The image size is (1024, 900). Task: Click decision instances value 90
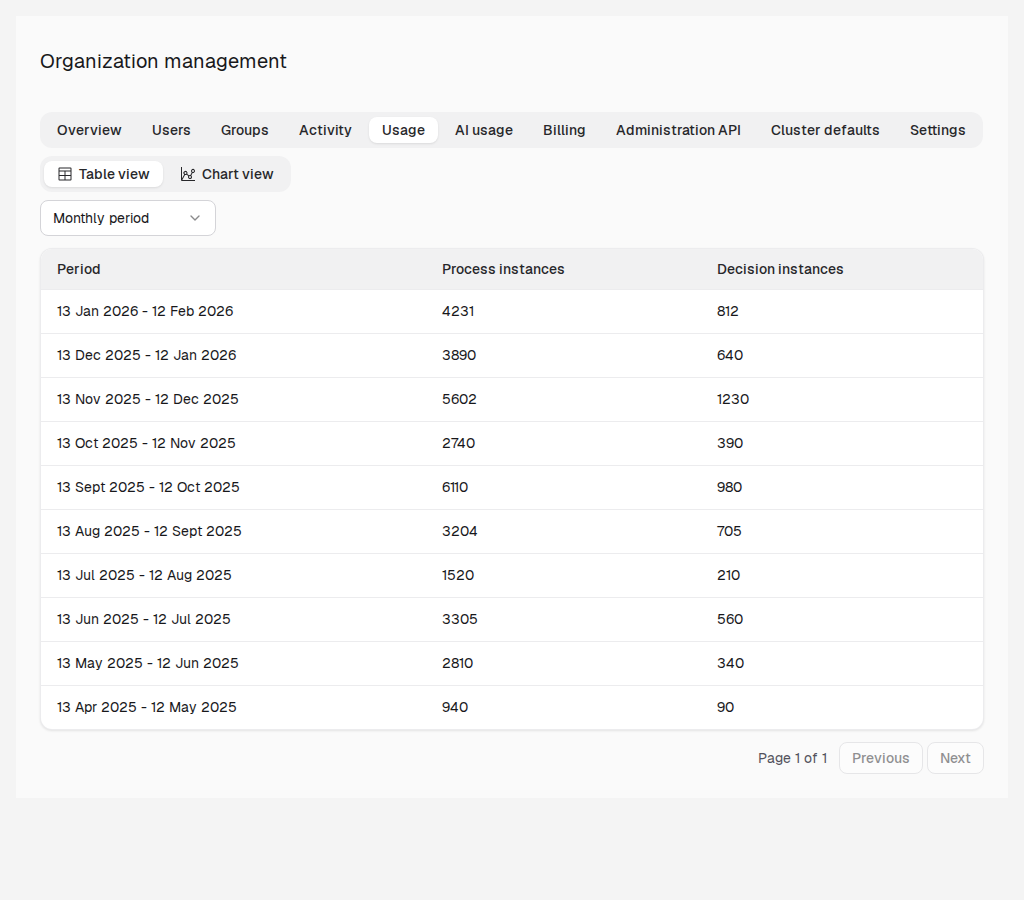pos(726,707)
